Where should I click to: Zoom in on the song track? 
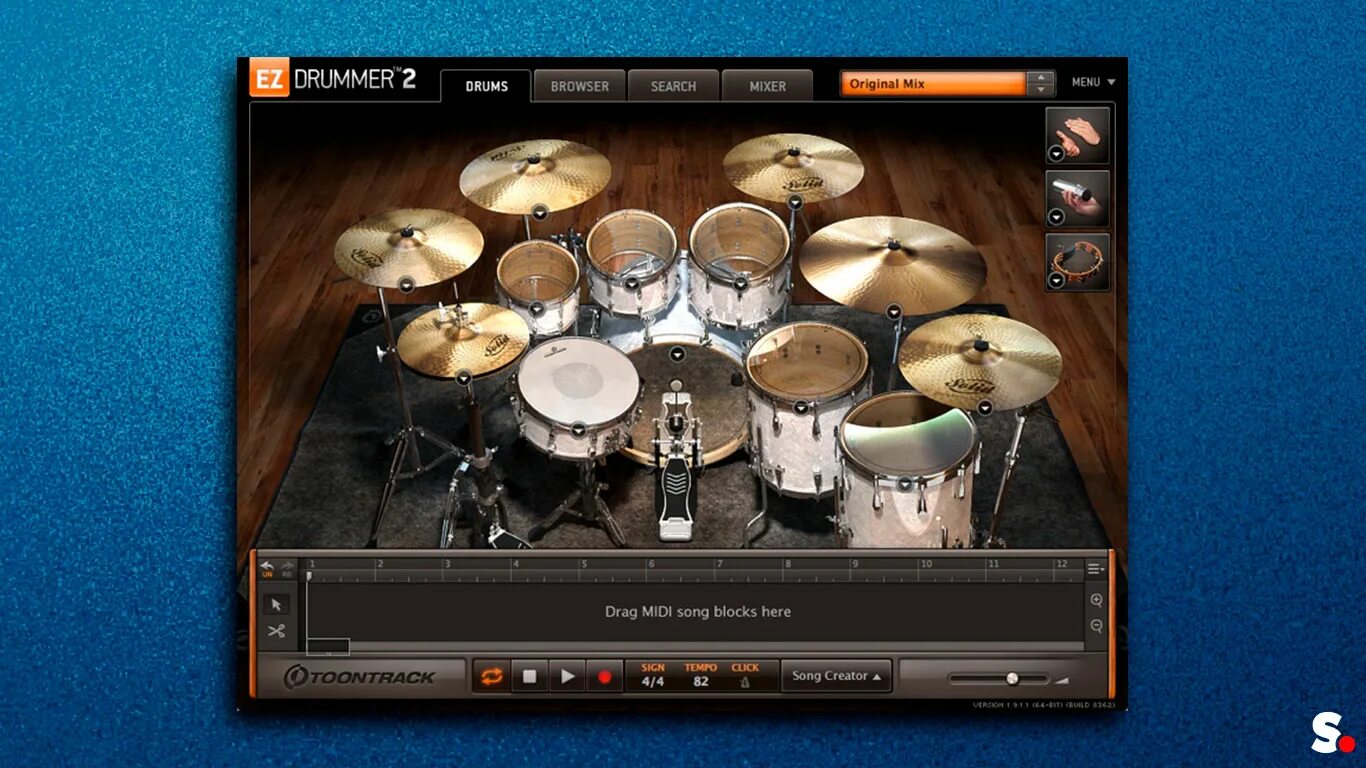point(1096,600)
